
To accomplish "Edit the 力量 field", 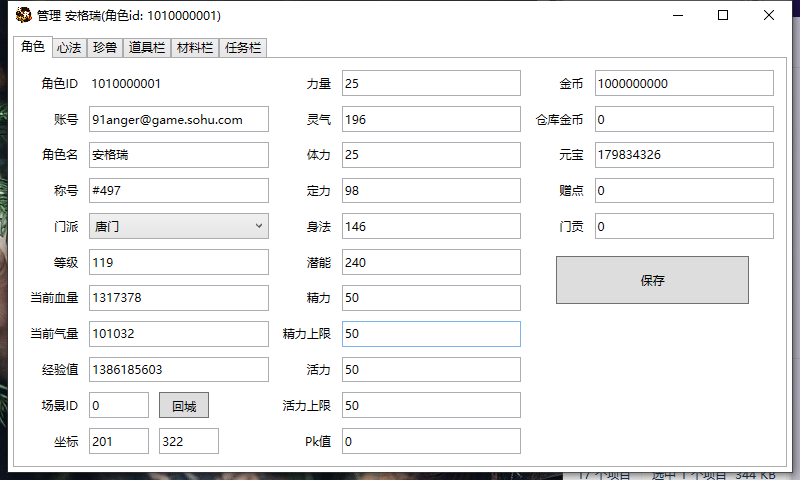I will coord(431,83).
